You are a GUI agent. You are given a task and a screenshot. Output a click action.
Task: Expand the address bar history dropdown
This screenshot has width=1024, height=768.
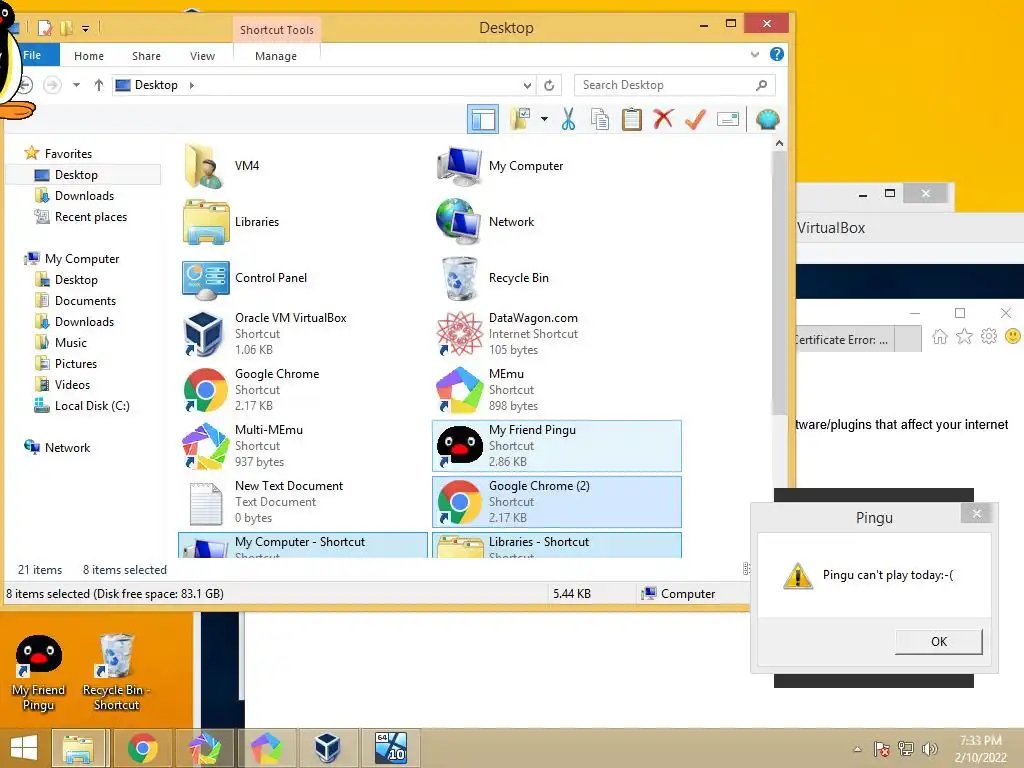527,86
